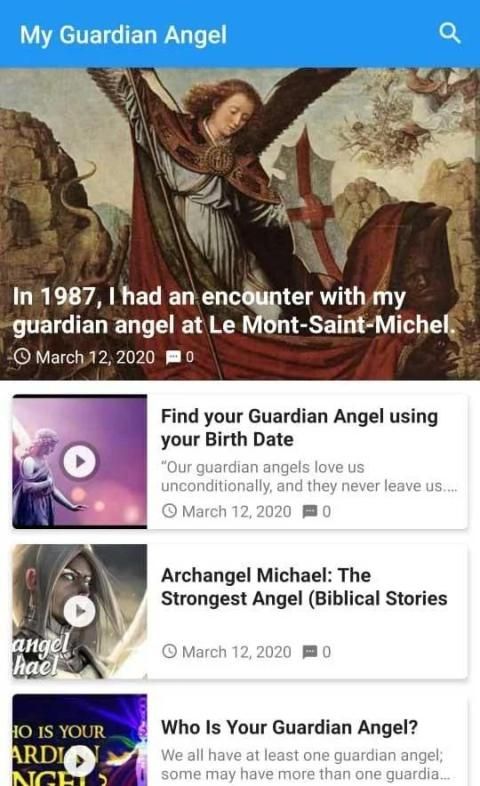Viewport: 480px width, 786px height.
Task: Open the Find your Guardian Angel article title
Action: [299, 428]
